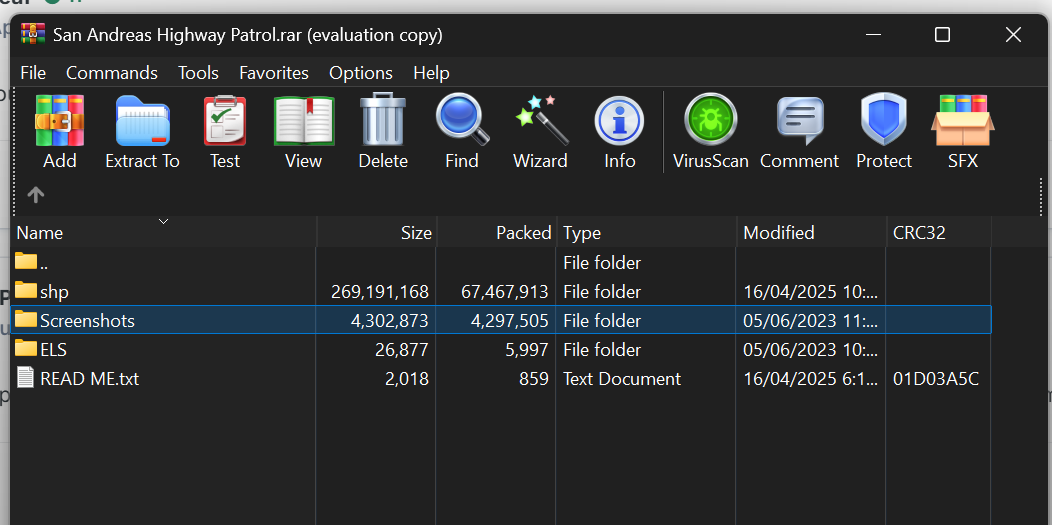Open the File menu
This screenshot has height=525, width=1052.
click(33, 73)
